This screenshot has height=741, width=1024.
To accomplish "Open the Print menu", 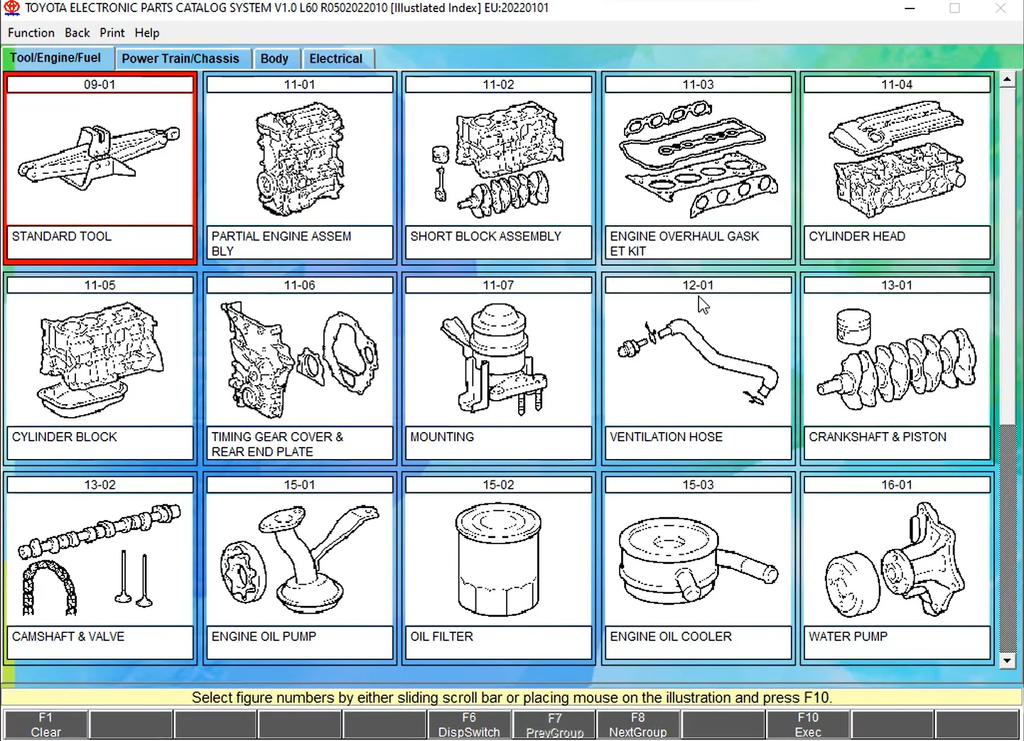I will [x=112, y=33].
